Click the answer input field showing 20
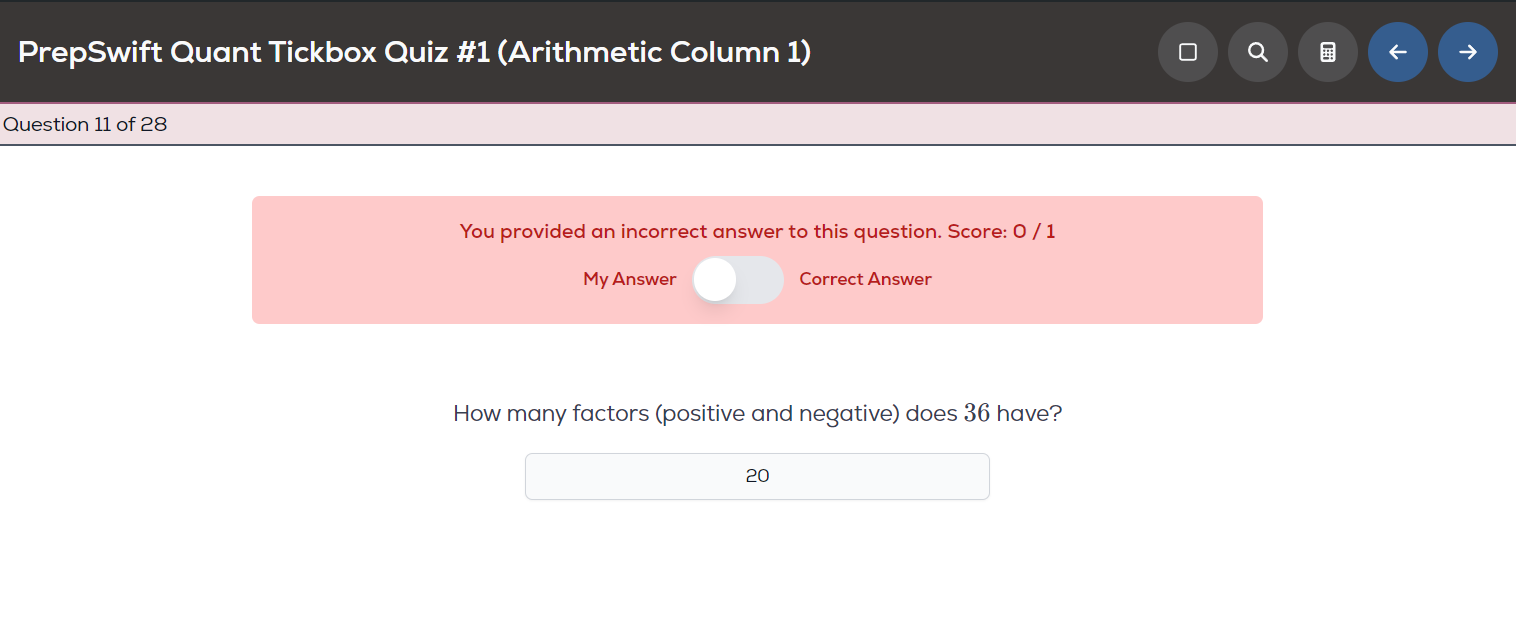The height and width of the screenshot is (630, 1516). pos(757,476)
